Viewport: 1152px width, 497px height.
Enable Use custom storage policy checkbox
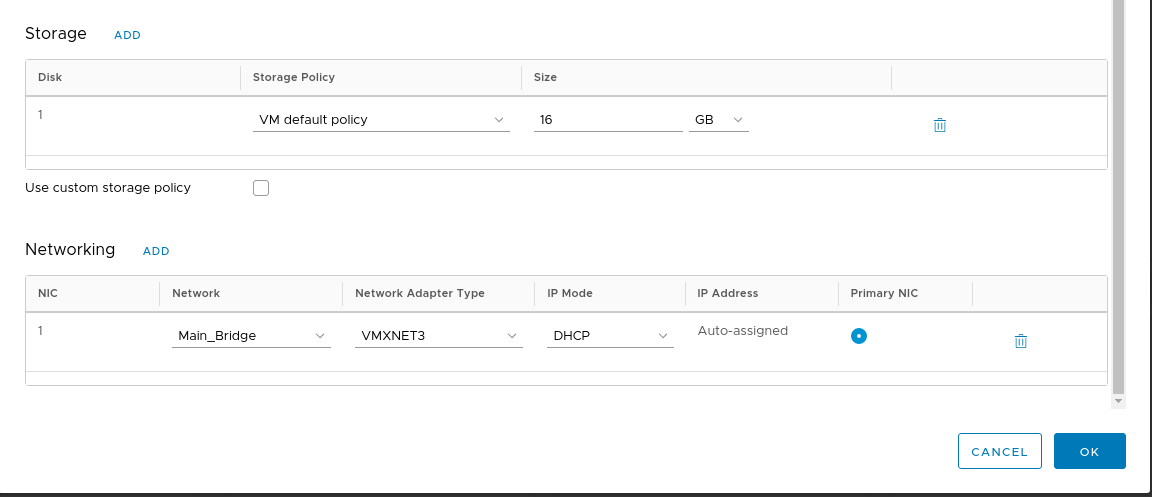point(261,188)
